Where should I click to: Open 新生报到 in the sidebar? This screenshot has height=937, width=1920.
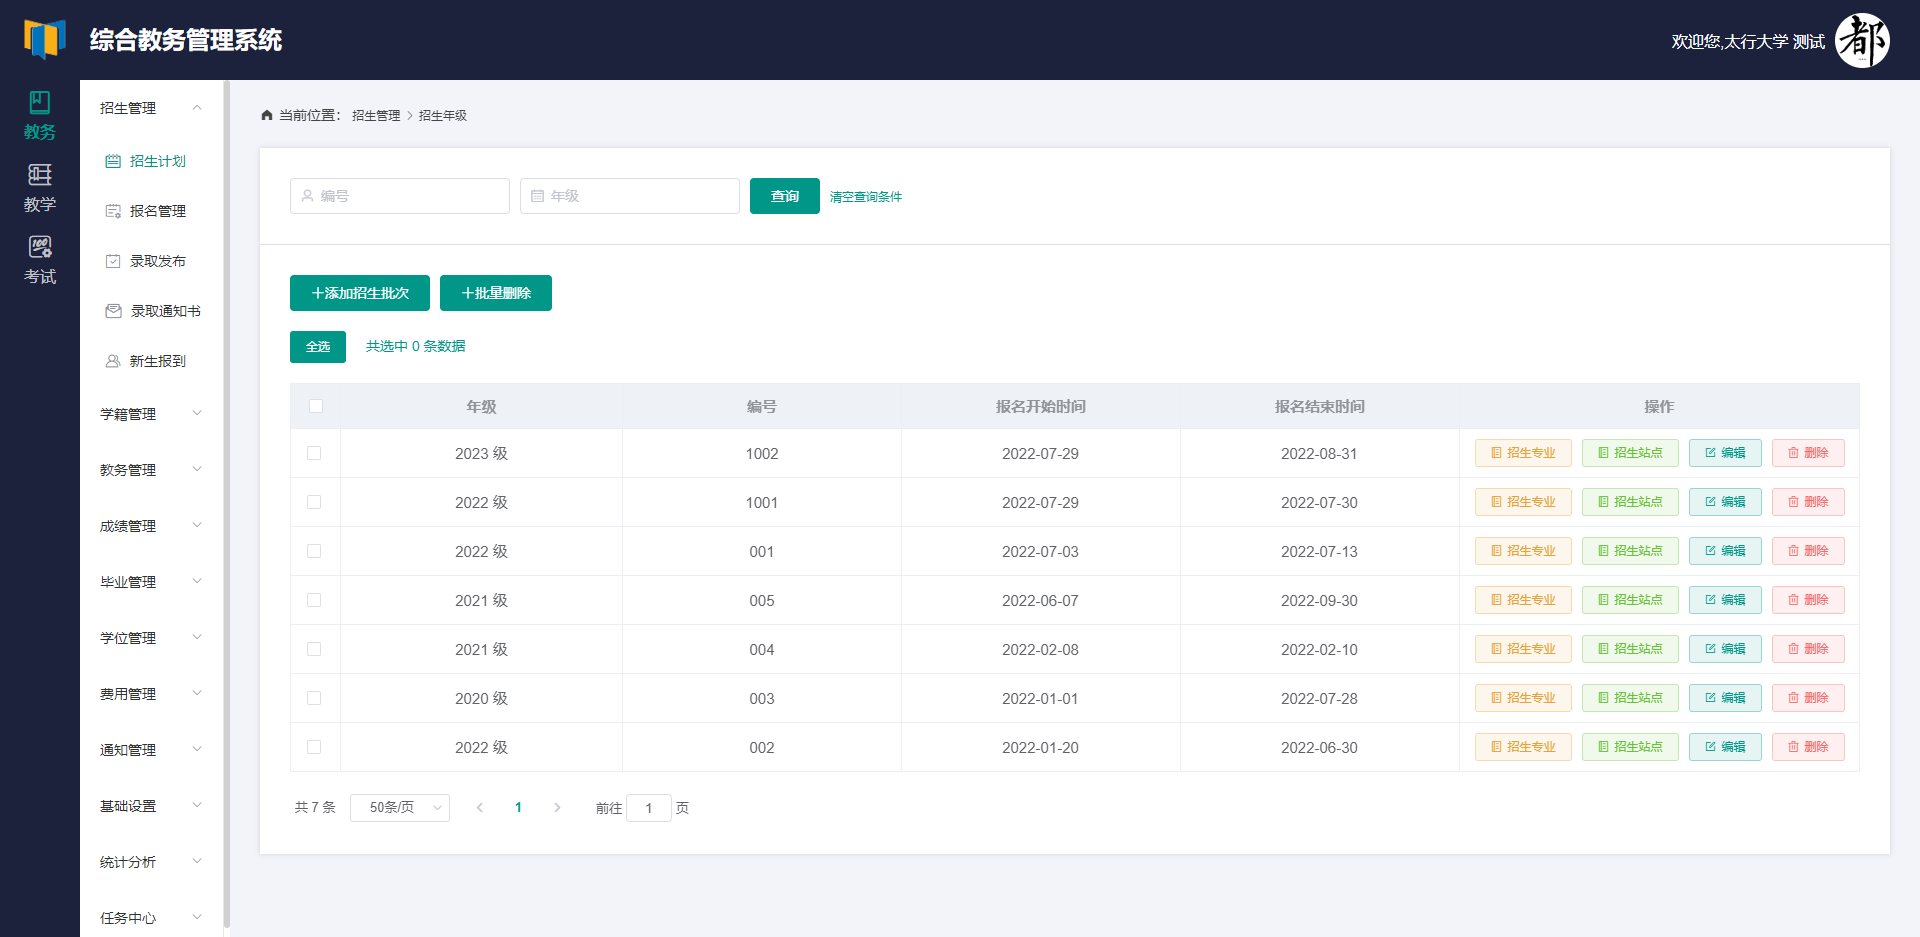pyautogui.click(x=151, y=361)
